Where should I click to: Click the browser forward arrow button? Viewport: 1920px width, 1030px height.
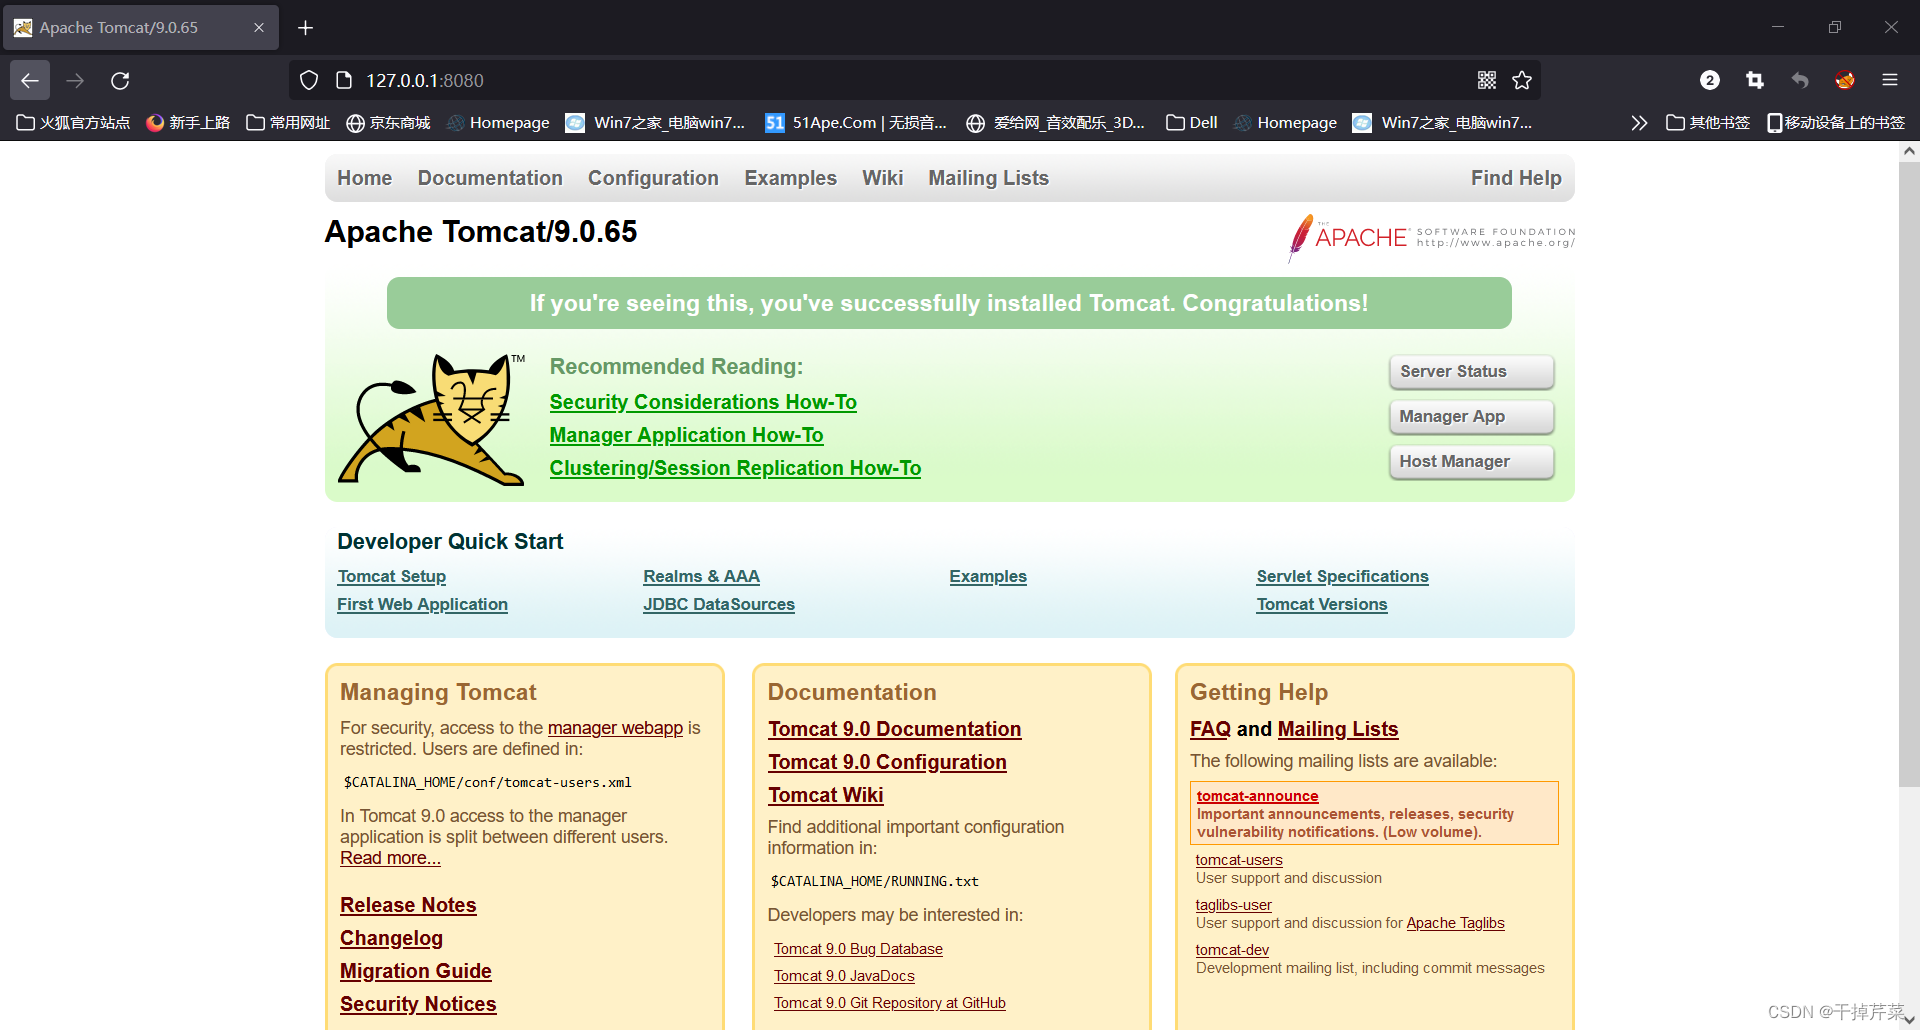click(x=75, y=80)
